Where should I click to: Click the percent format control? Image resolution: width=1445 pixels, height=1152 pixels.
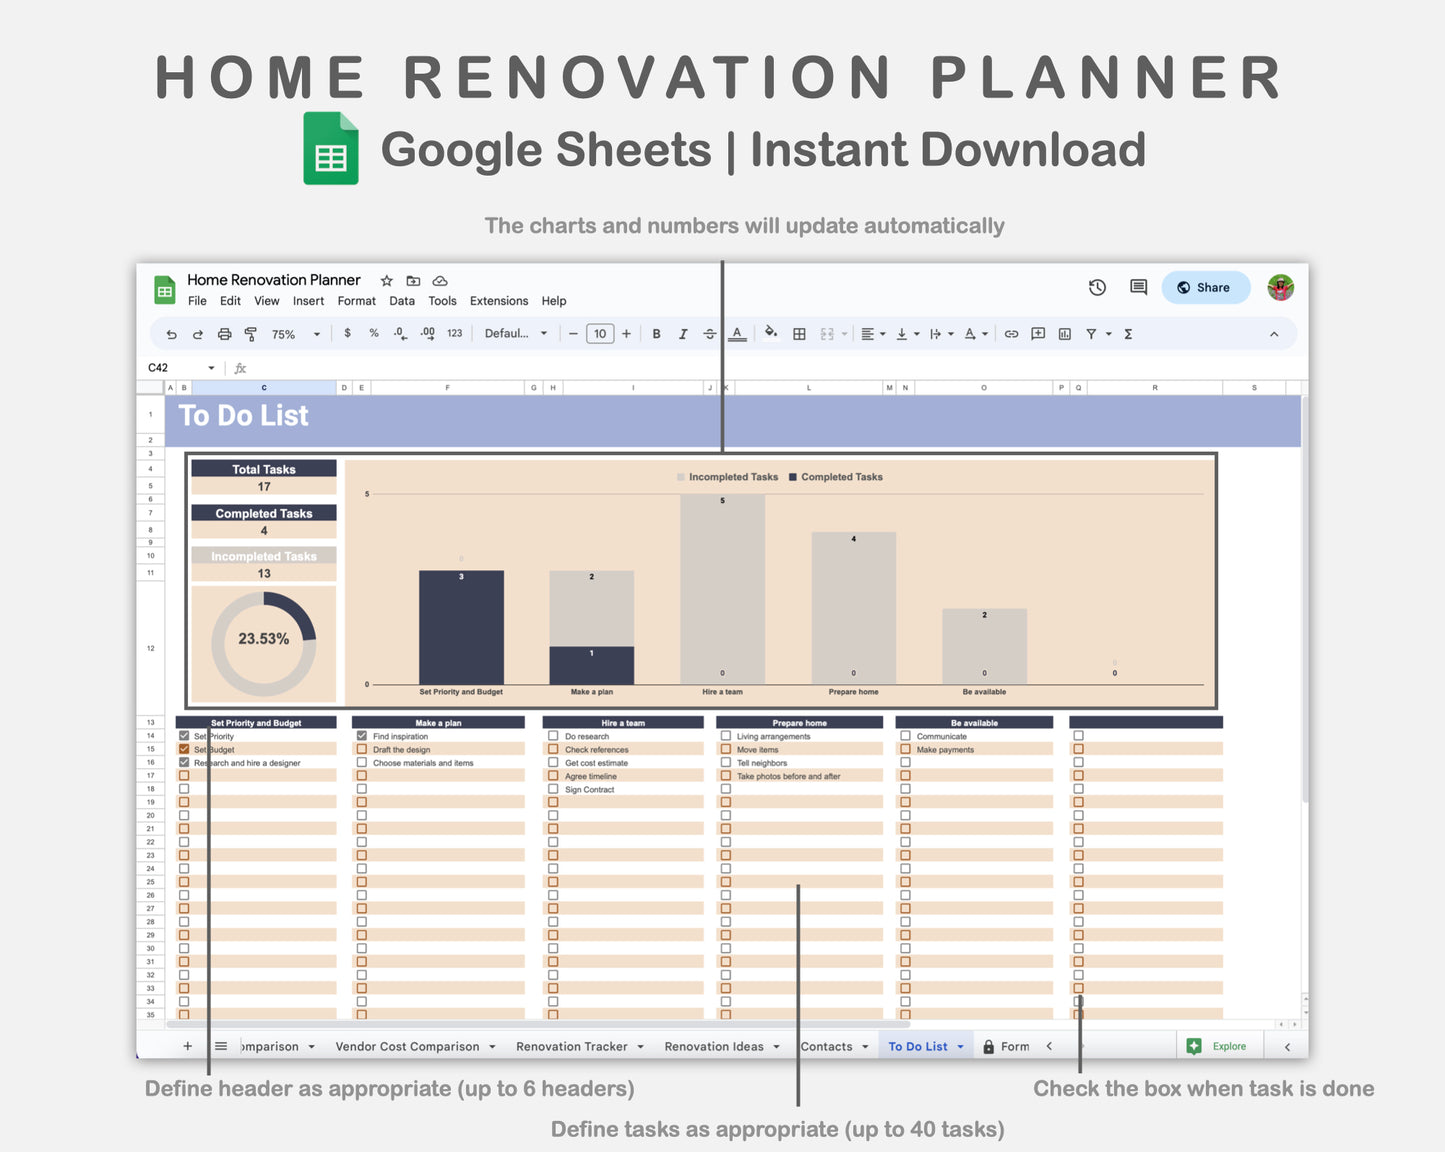373,333
